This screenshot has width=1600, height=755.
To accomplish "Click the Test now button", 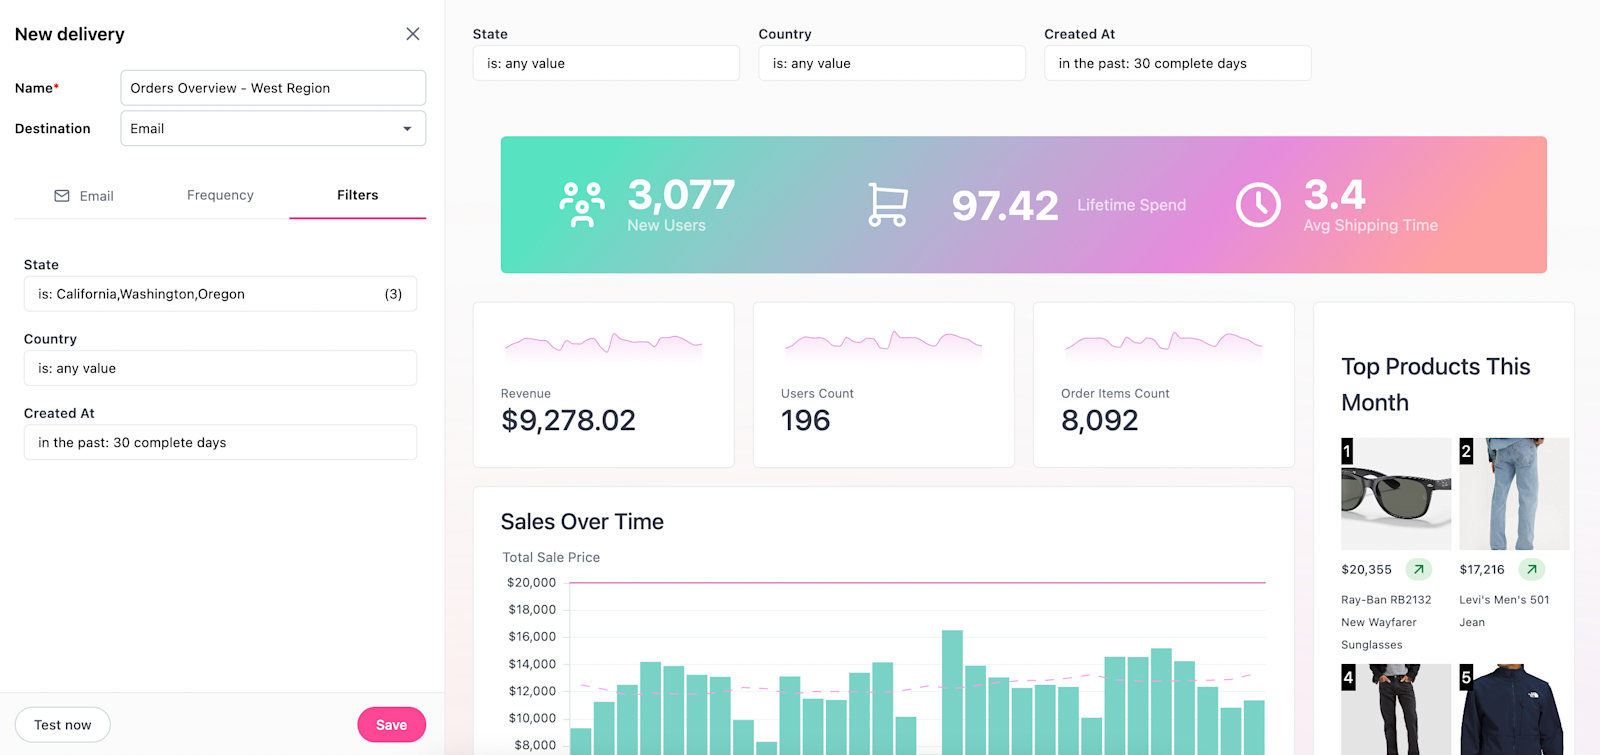I will click(63, 725).
